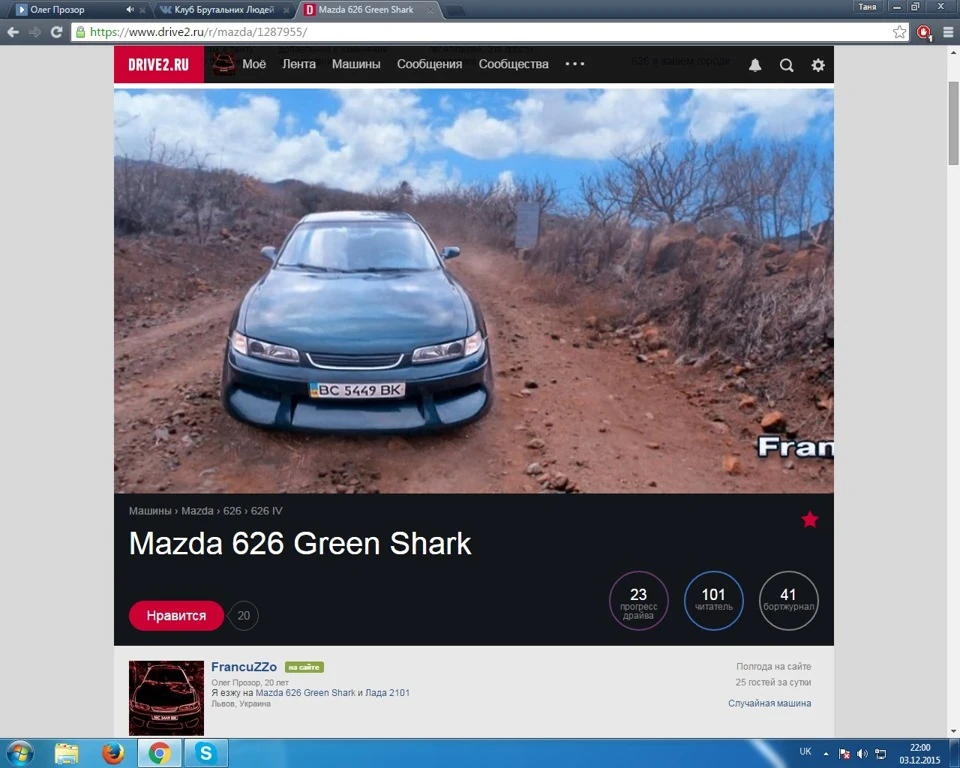Open FrancuZZo user profile link
This screenshot has width=960, height=768.
244,666
